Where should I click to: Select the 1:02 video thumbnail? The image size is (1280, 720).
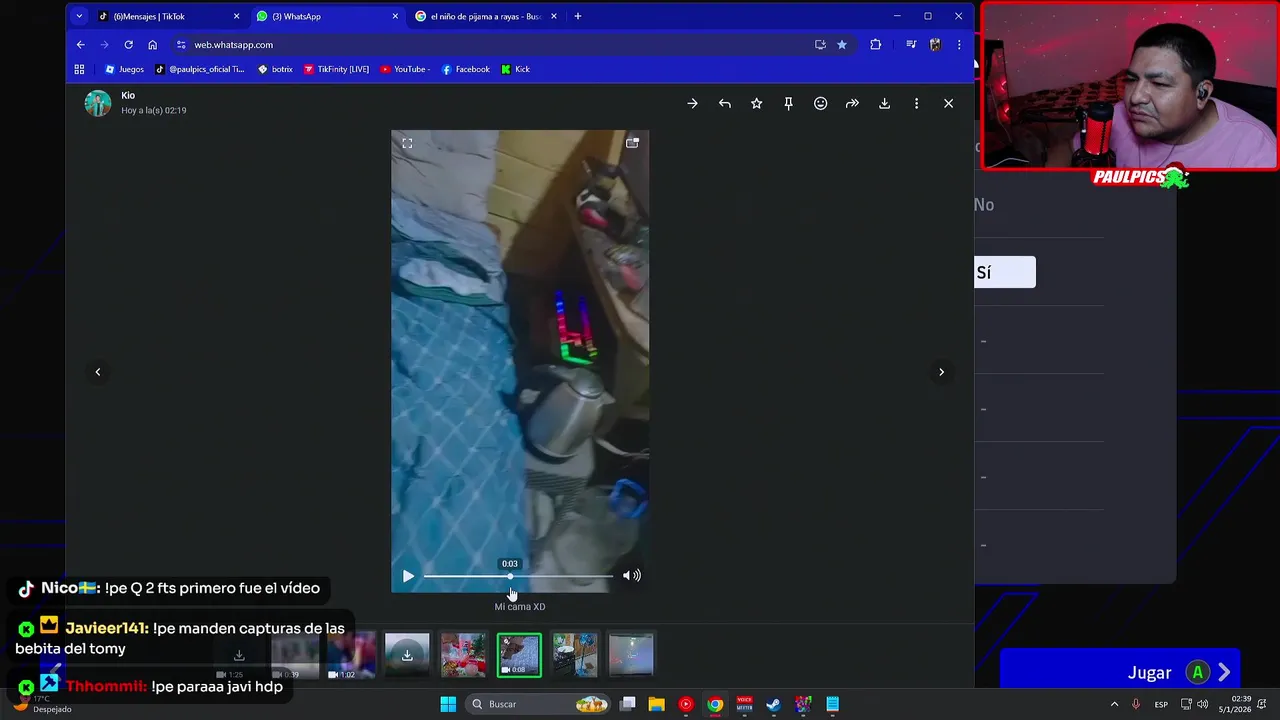[x=351, y=656]
